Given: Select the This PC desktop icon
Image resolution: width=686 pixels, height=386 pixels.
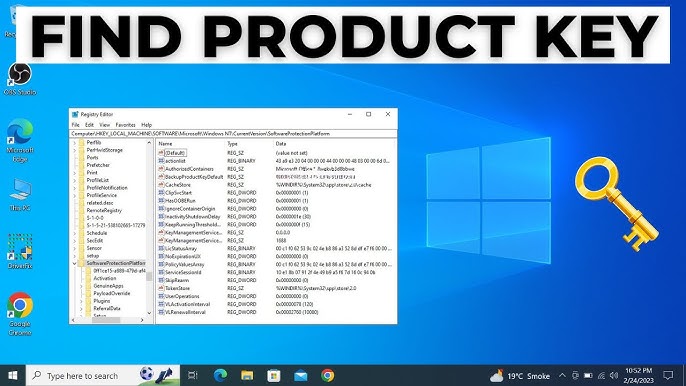Looking at the screenshot, I should 20,194.
